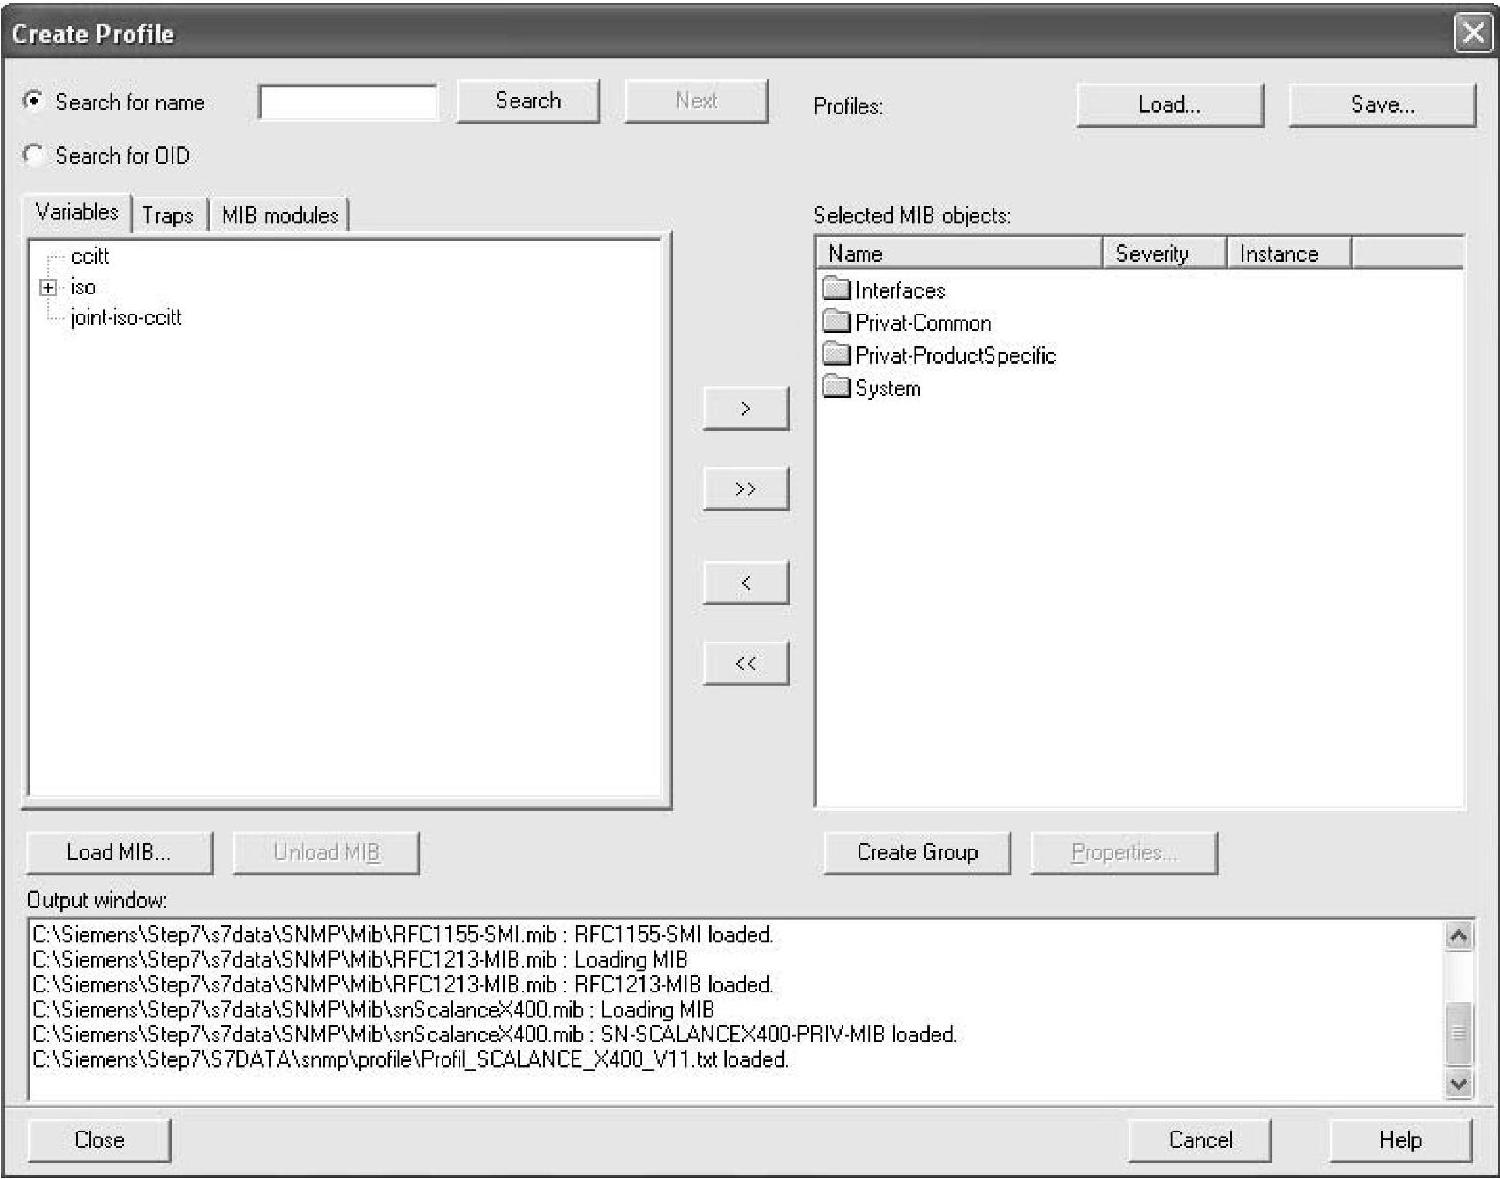Remove selected object with single left arrow
The height and width of the screenshot is (1179, 1500).
coord(746,583)
